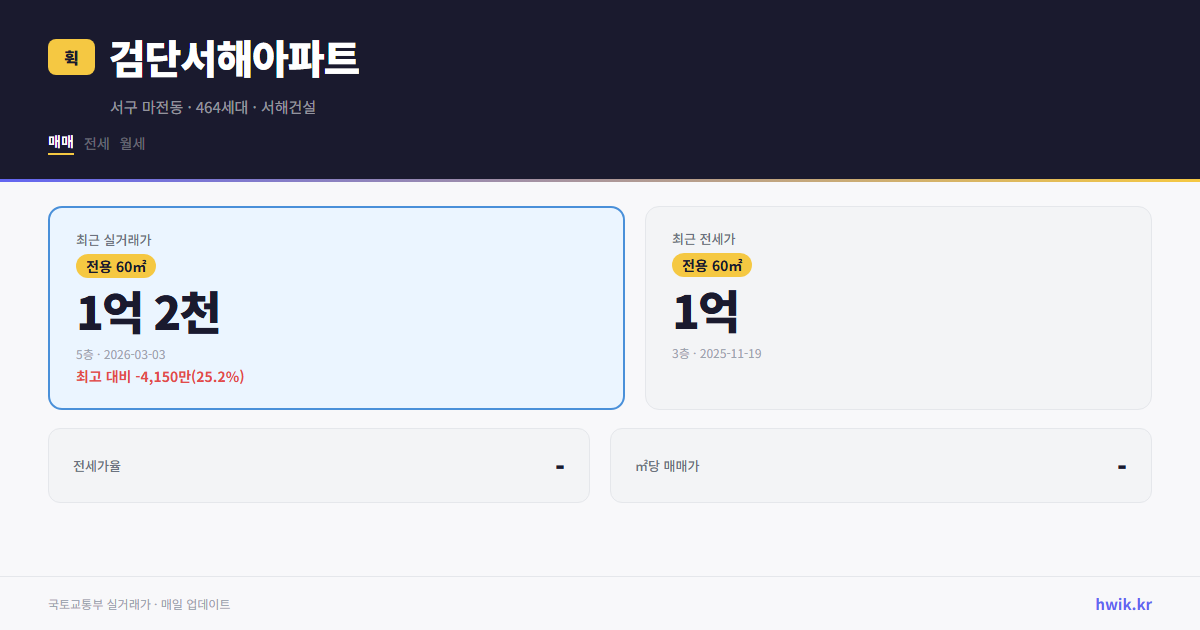Click the red 최고 대비 -4,150만(25.2%) indicator
The image size is (1200, 630).
[x=158, y=377]
